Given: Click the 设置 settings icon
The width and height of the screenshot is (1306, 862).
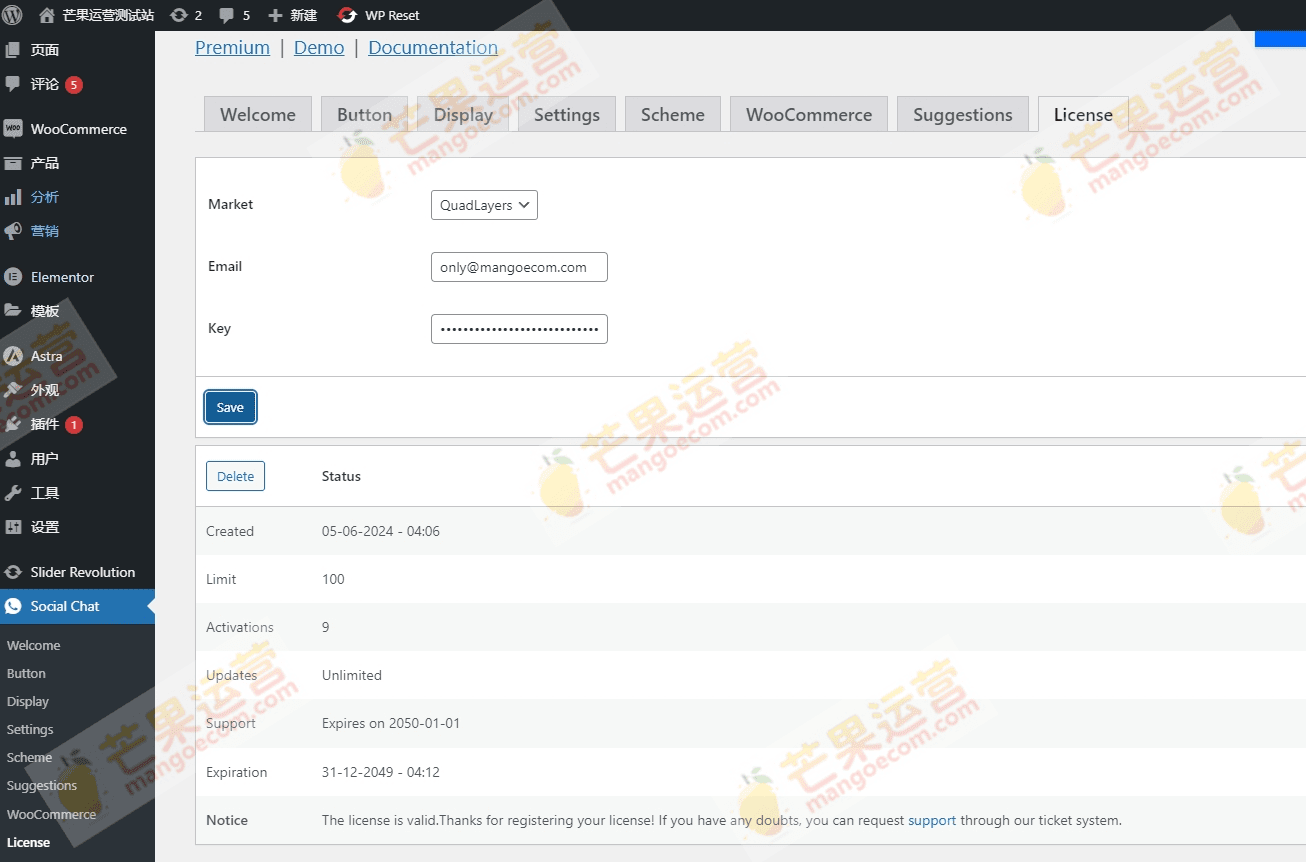Looking at the screenshot, I should coord(13,526).
